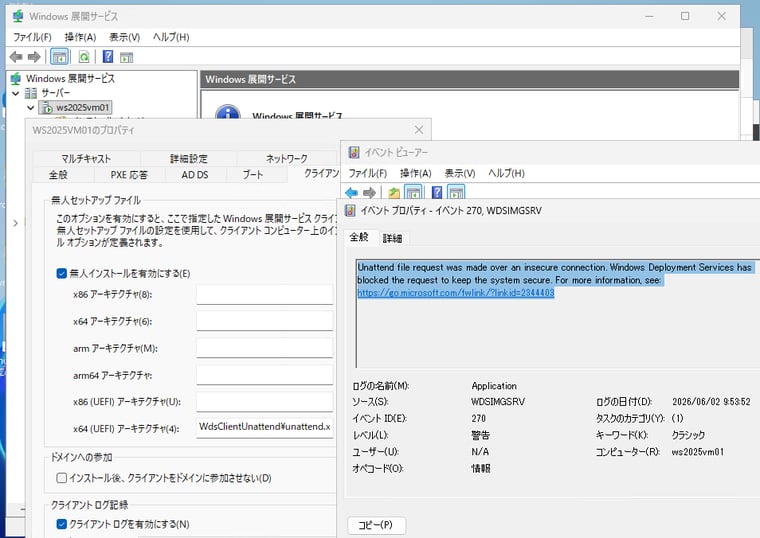
Task: Click x64 アーキテクチャ(6) file field
Action: (x=265, y=321)
